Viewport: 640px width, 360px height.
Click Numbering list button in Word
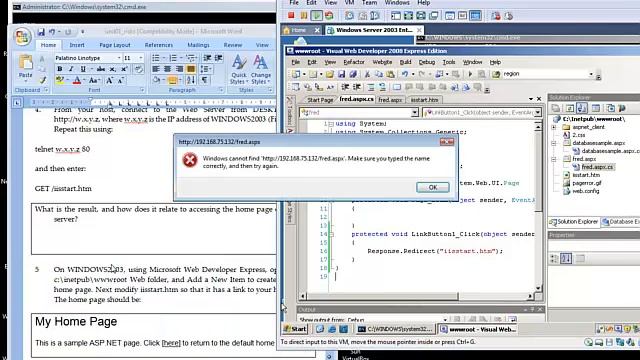tap(173, 58)
